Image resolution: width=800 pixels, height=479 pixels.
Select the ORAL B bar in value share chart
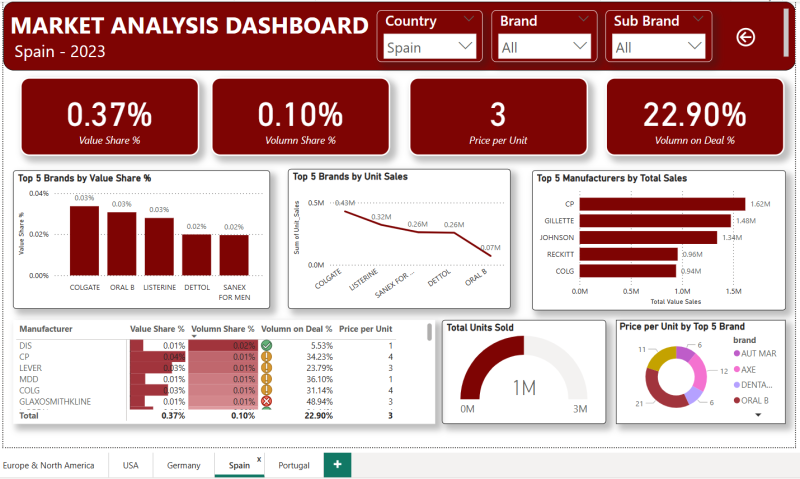(122, 244)
